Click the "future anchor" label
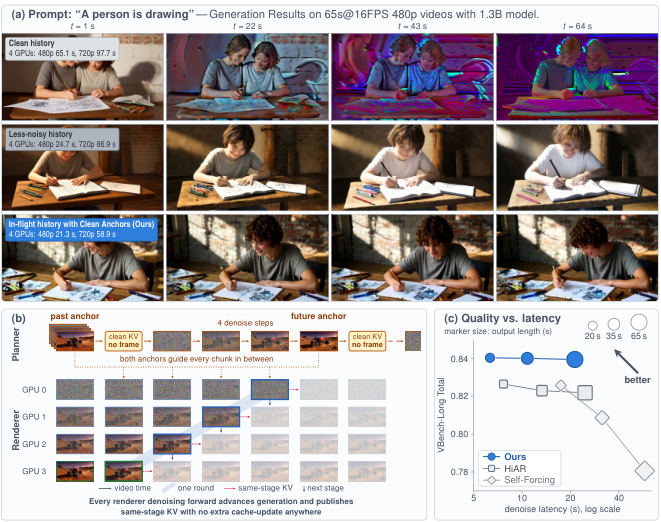The width and height of the screenshot is (661, 522). pos(318,316)
